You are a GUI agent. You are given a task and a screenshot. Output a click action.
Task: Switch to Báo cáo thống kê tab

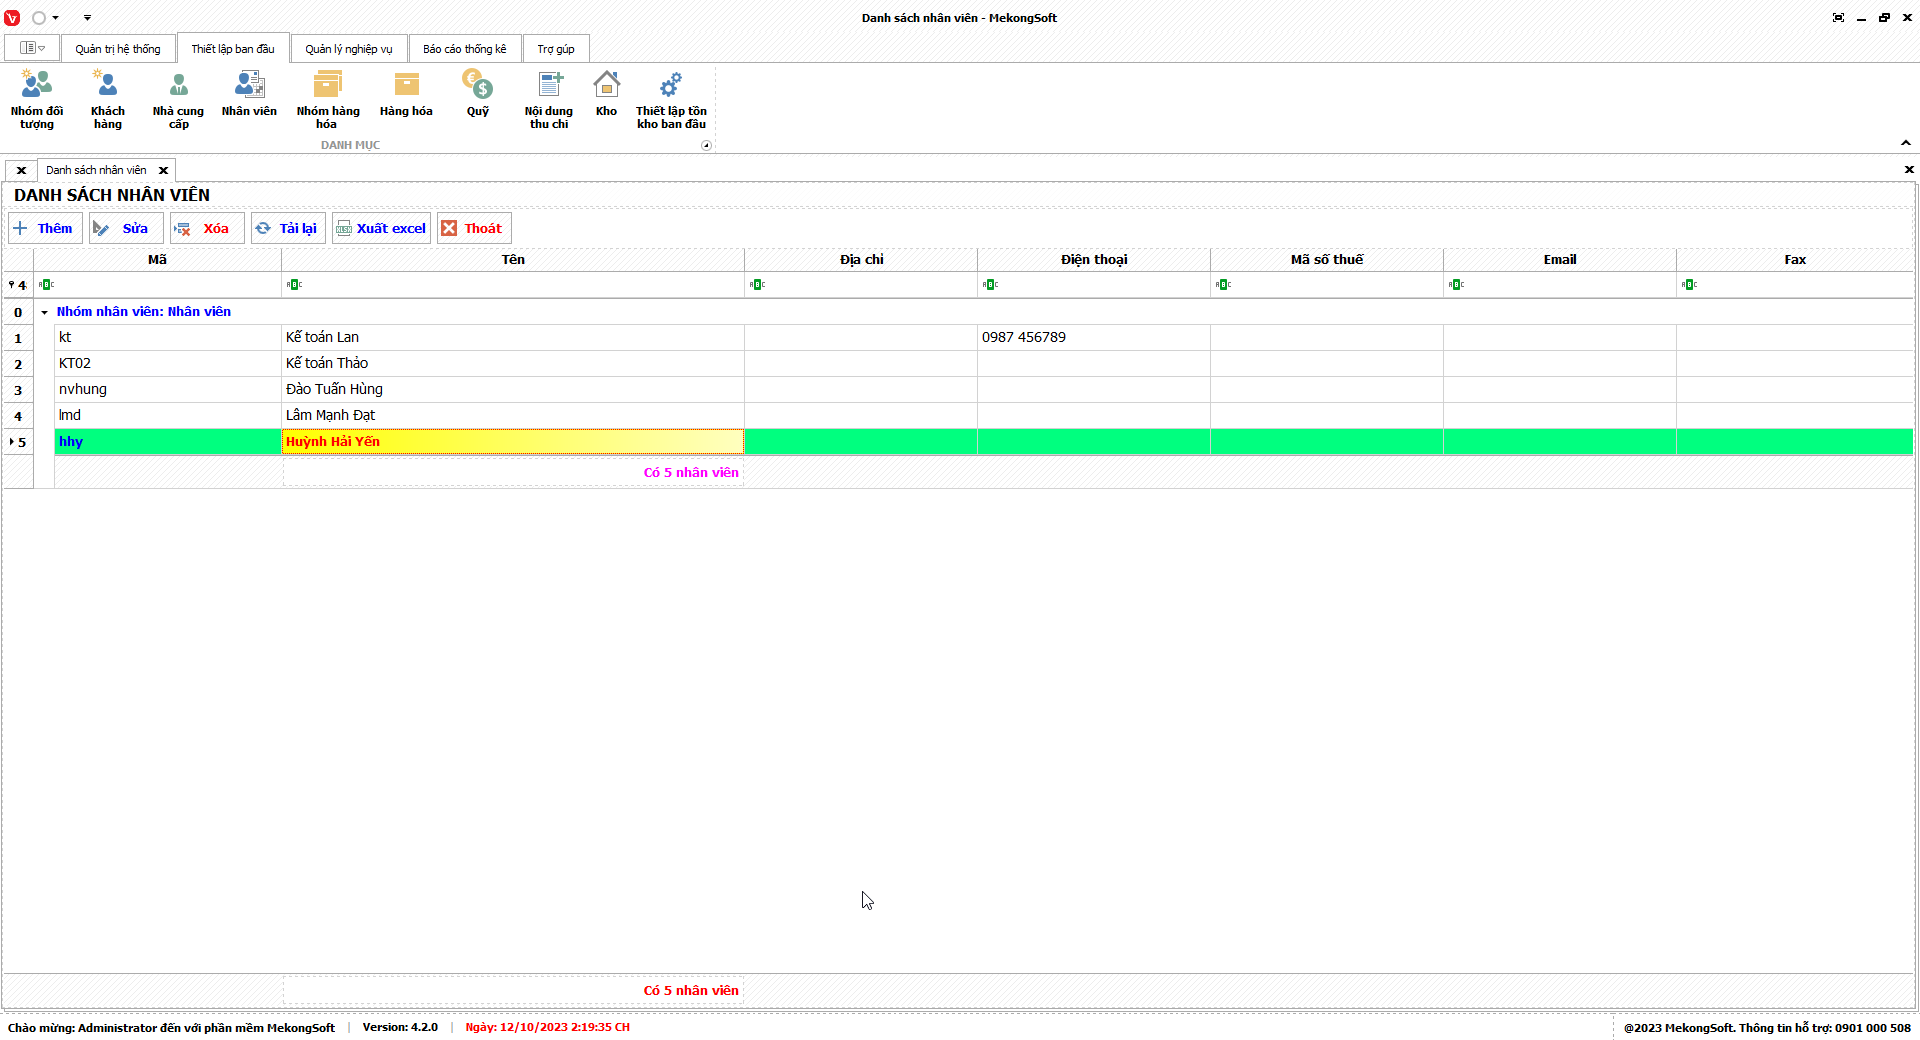tap(464, 49)
